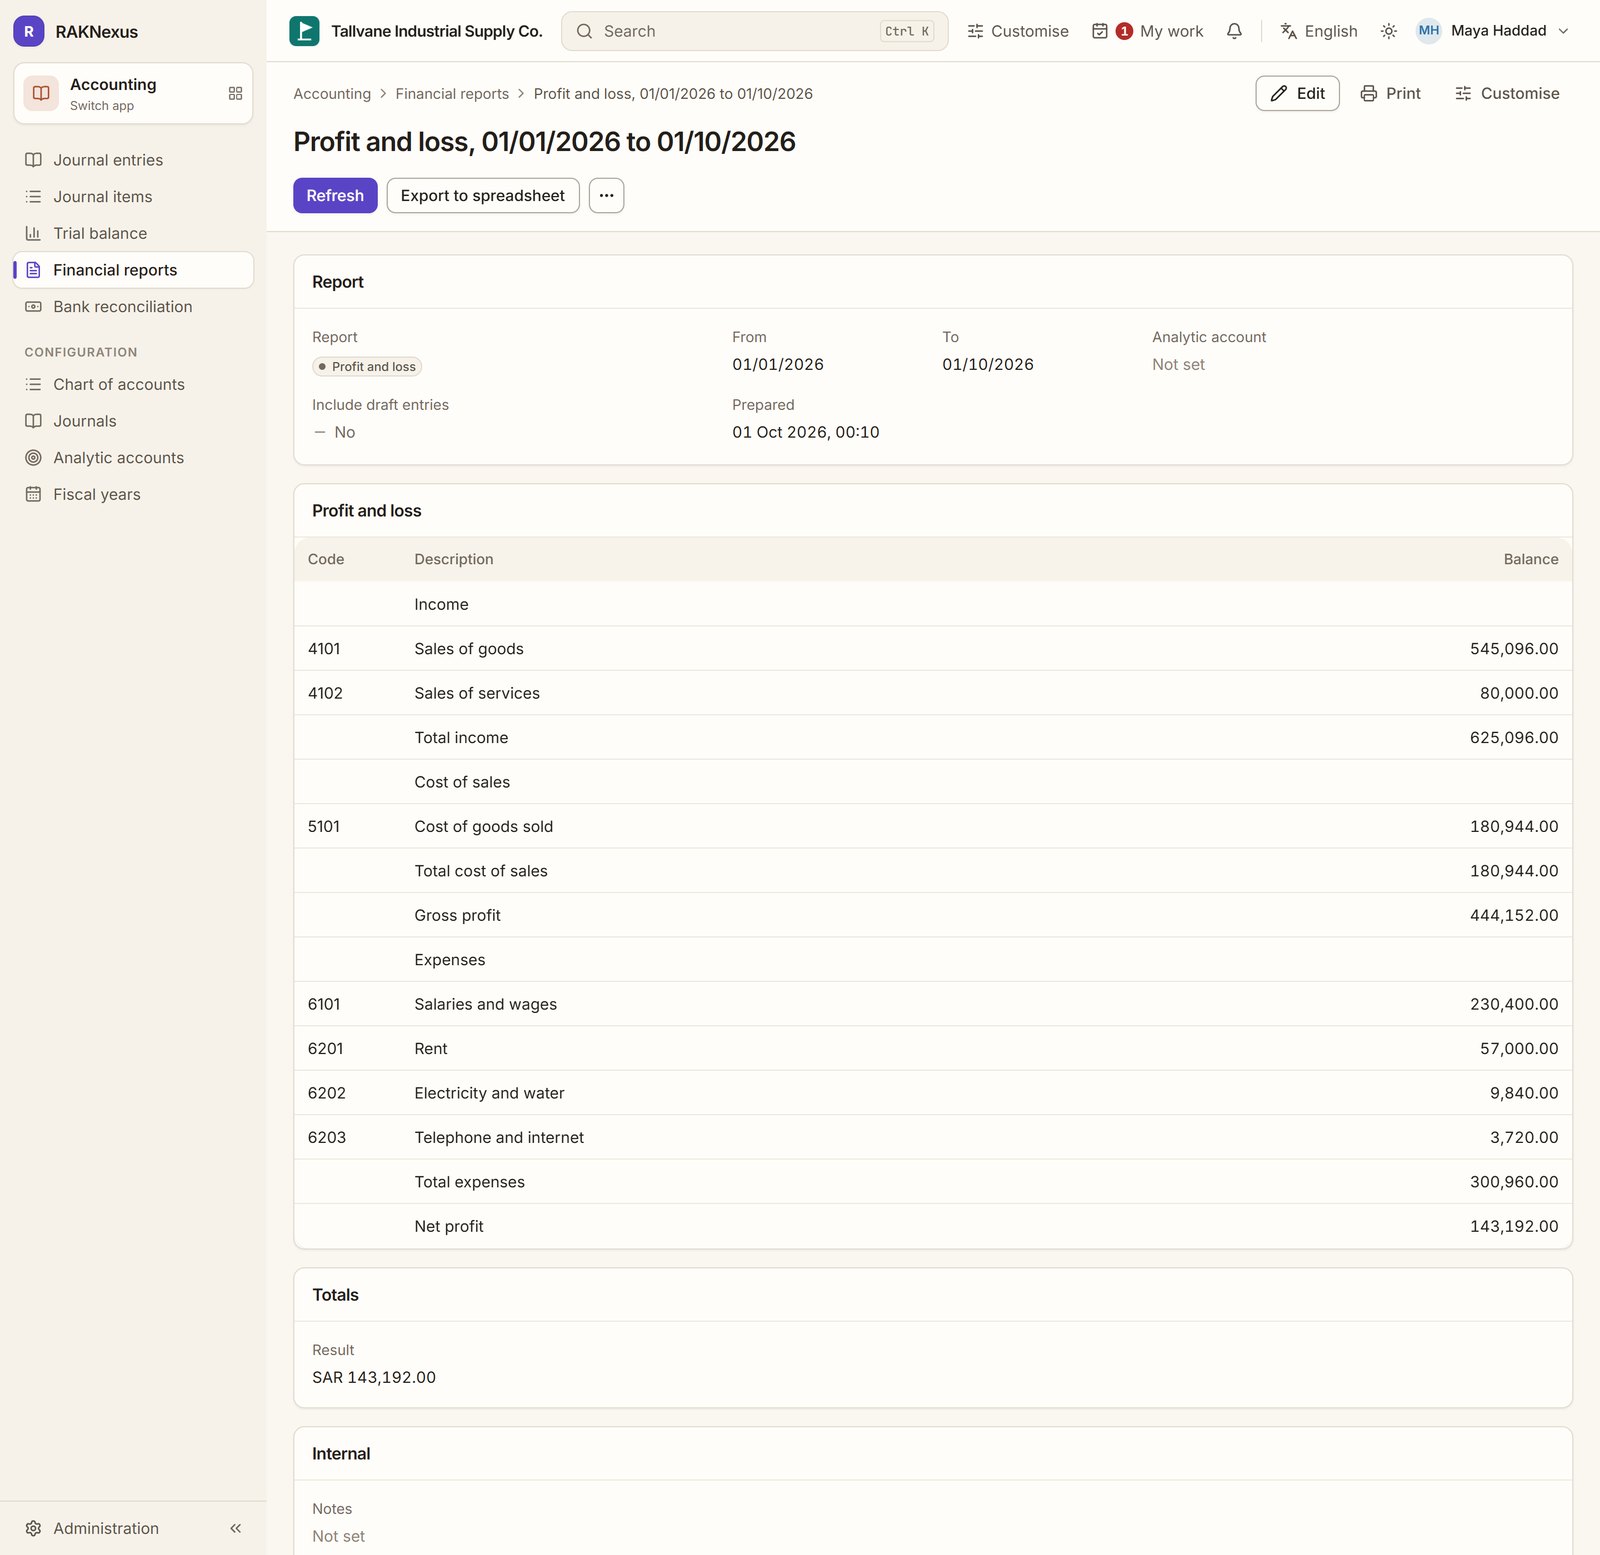Screen dimensions: 1600x1555
Task: Click the top bar Customise option
Action: (1018, 31)
